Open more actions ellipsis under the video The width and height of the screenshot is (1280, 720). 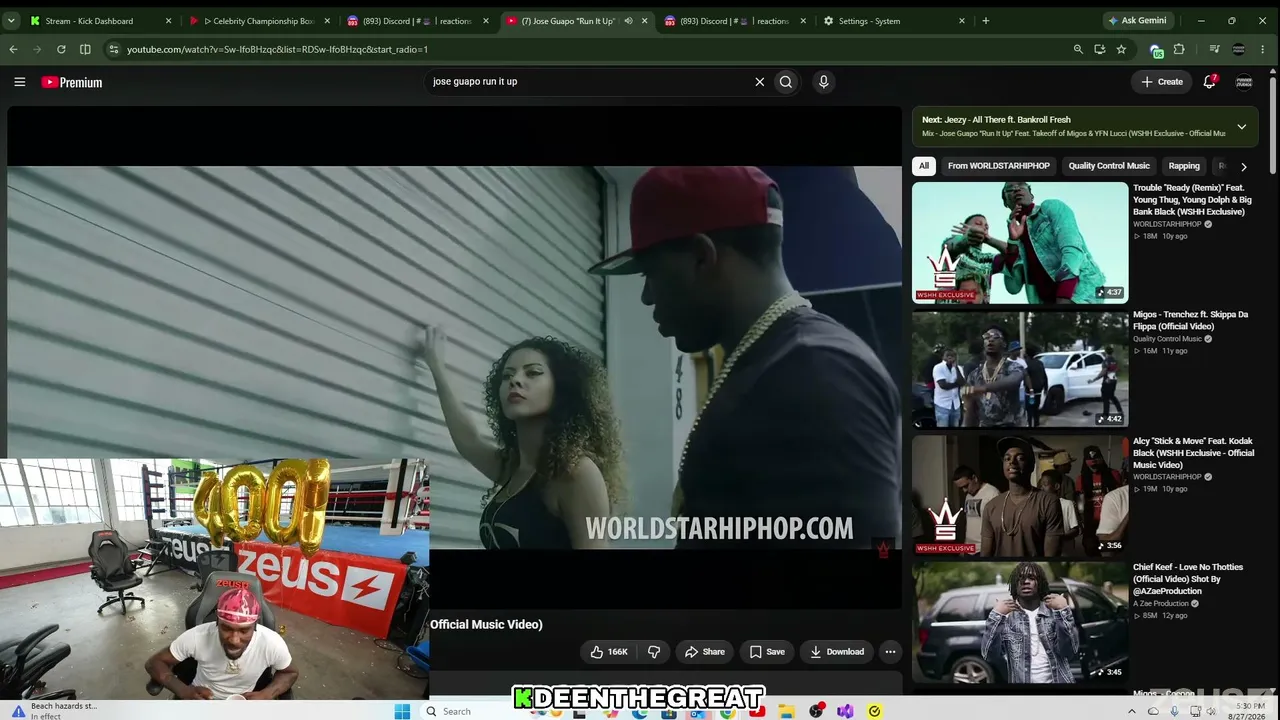click(x=890, y=652)
